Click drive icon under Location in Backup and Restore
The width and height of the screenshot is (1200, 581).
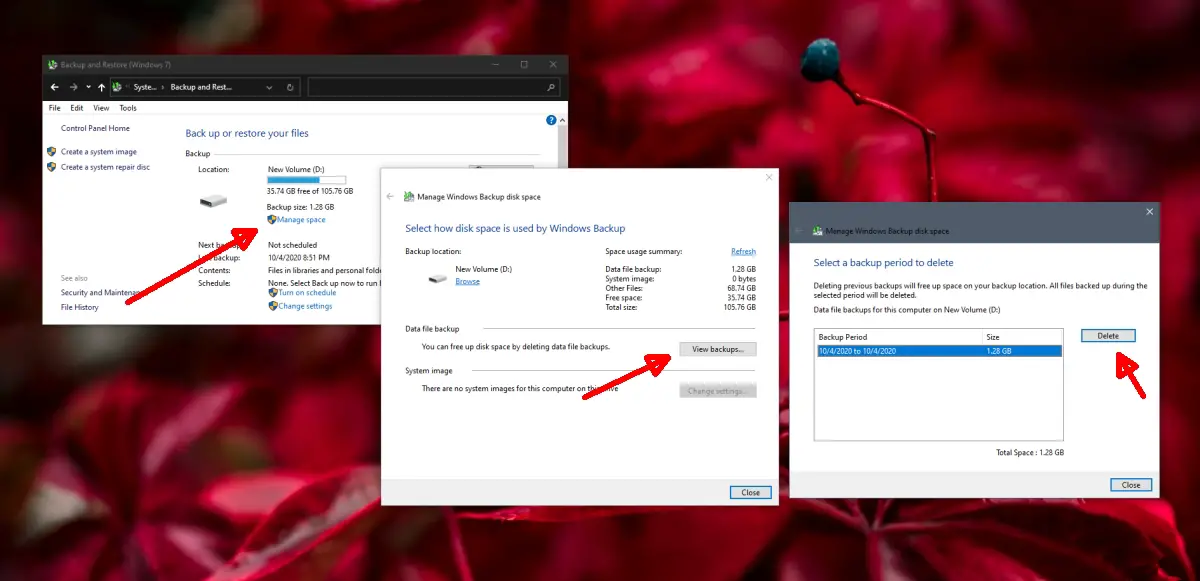coord(214,202)
